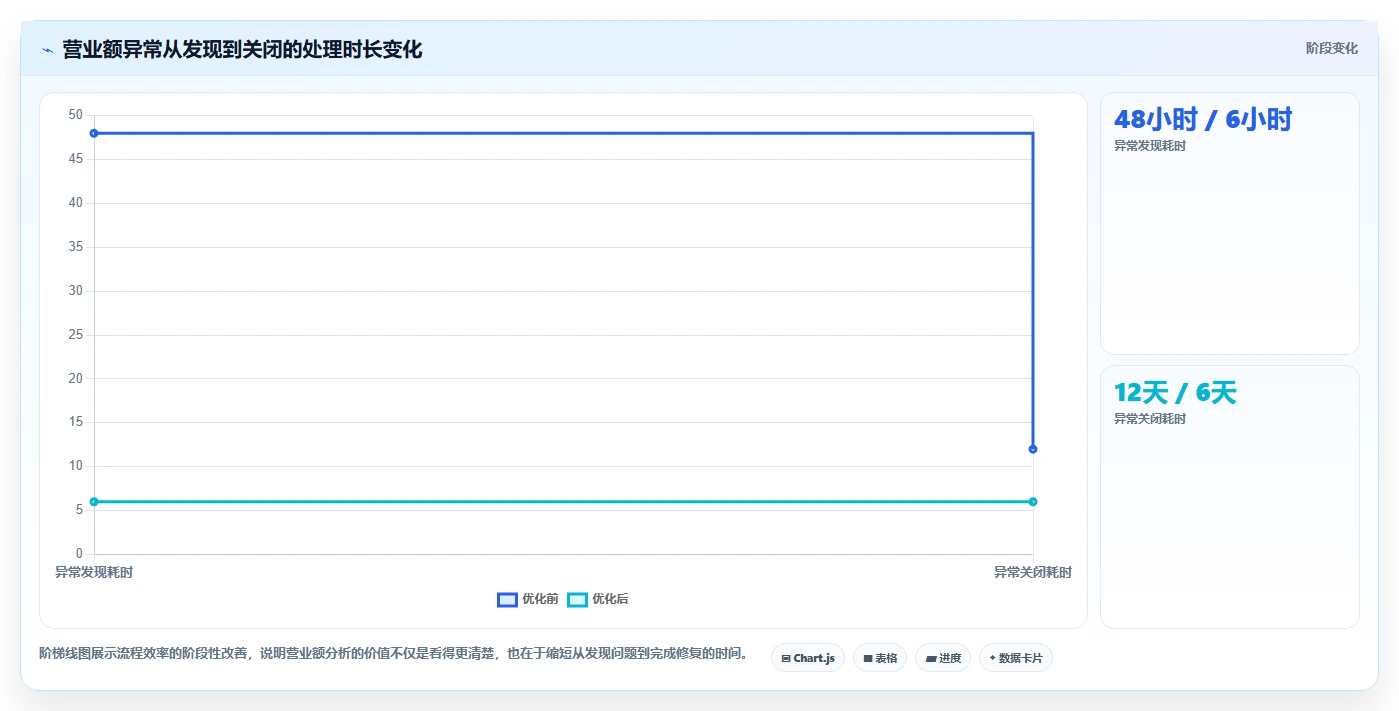This screenshot has width=1399, height=711.
Task: Click the 优化后 point above 异常发现耗时
Action: pyautogui.click(x=94, y=502)
